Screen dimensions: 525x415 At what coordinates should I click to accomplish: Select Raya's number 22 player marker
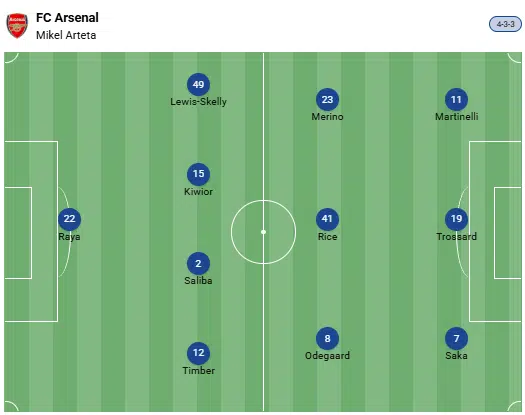(69, 219)
